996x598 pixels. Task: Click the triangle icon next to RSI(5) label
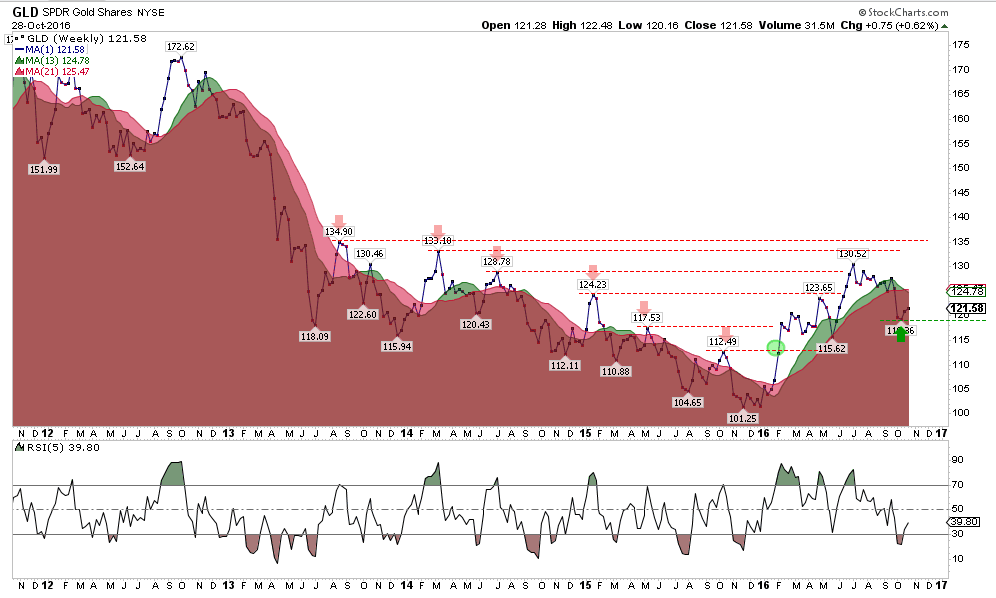(x=20, y=447)
